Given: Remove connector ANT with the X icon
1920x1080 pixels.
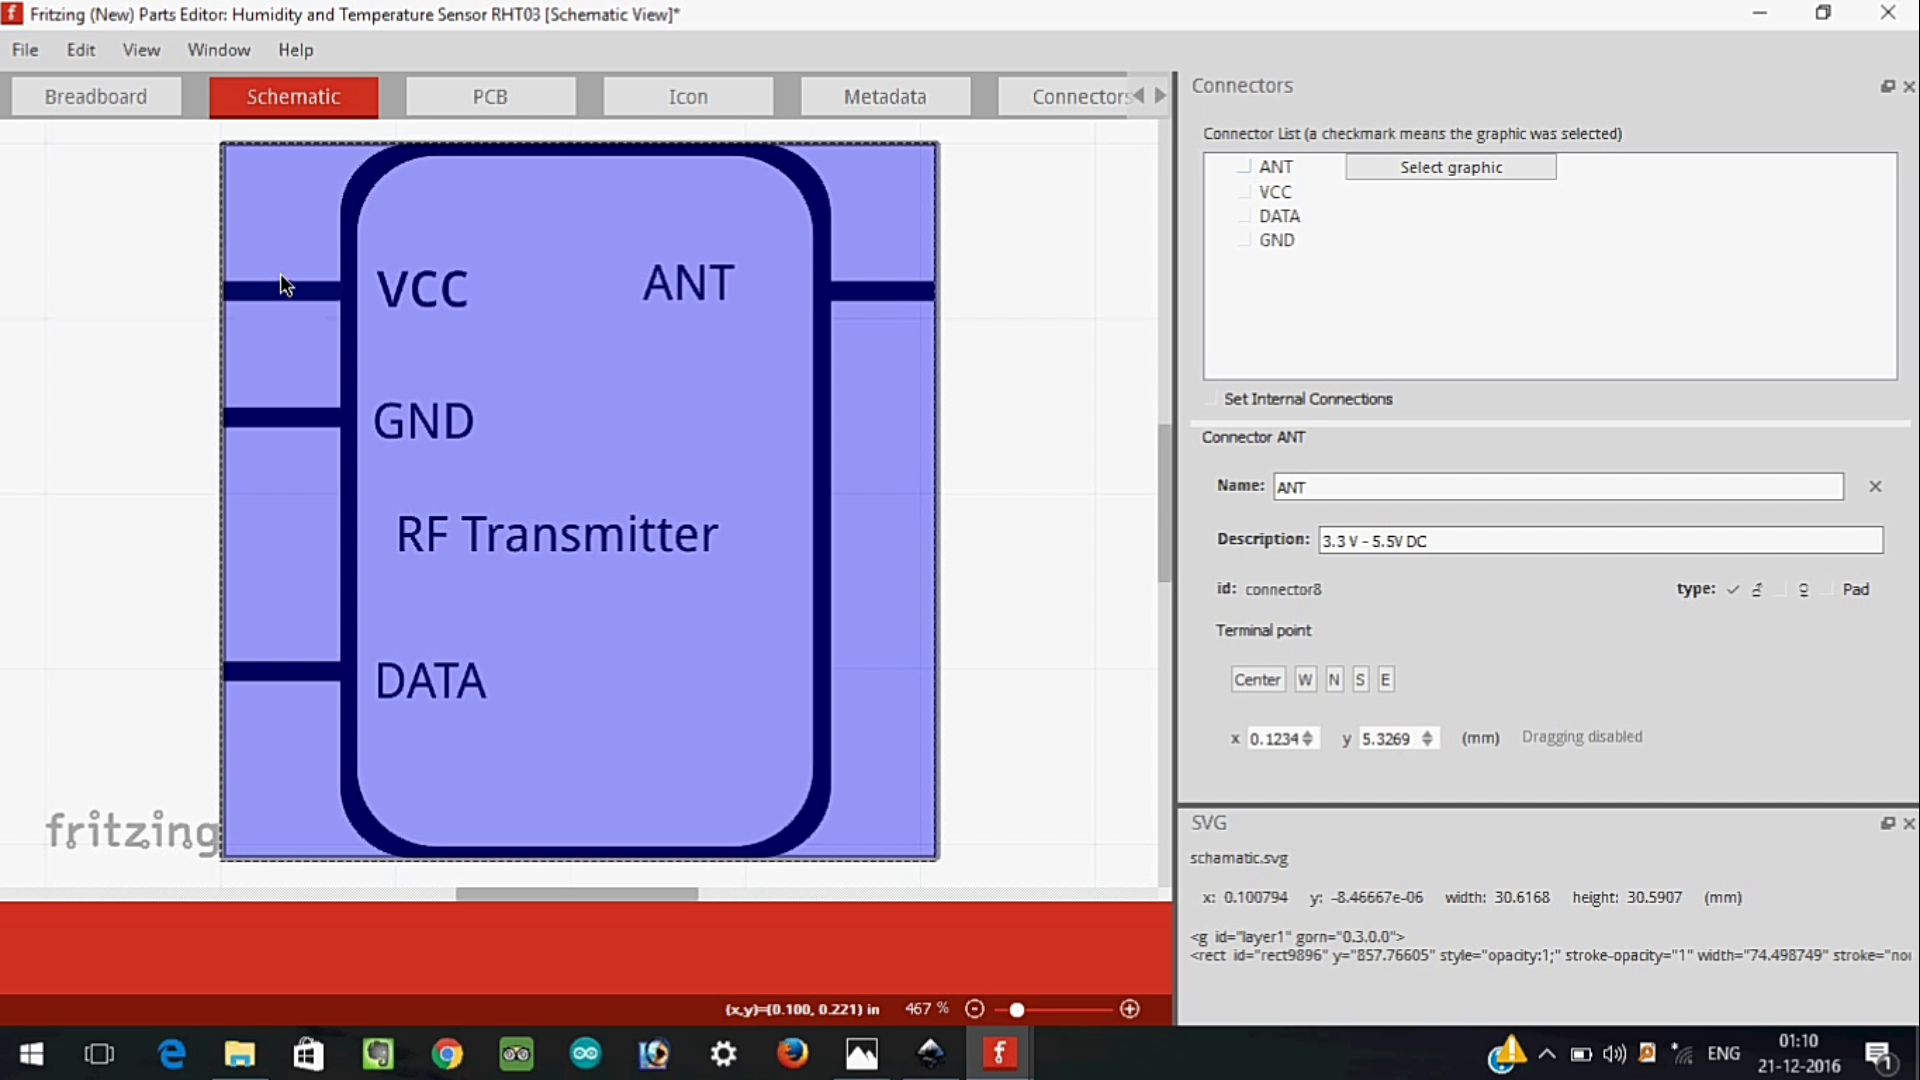Looking at the screenshot, I should click(x=1875, y=486).
